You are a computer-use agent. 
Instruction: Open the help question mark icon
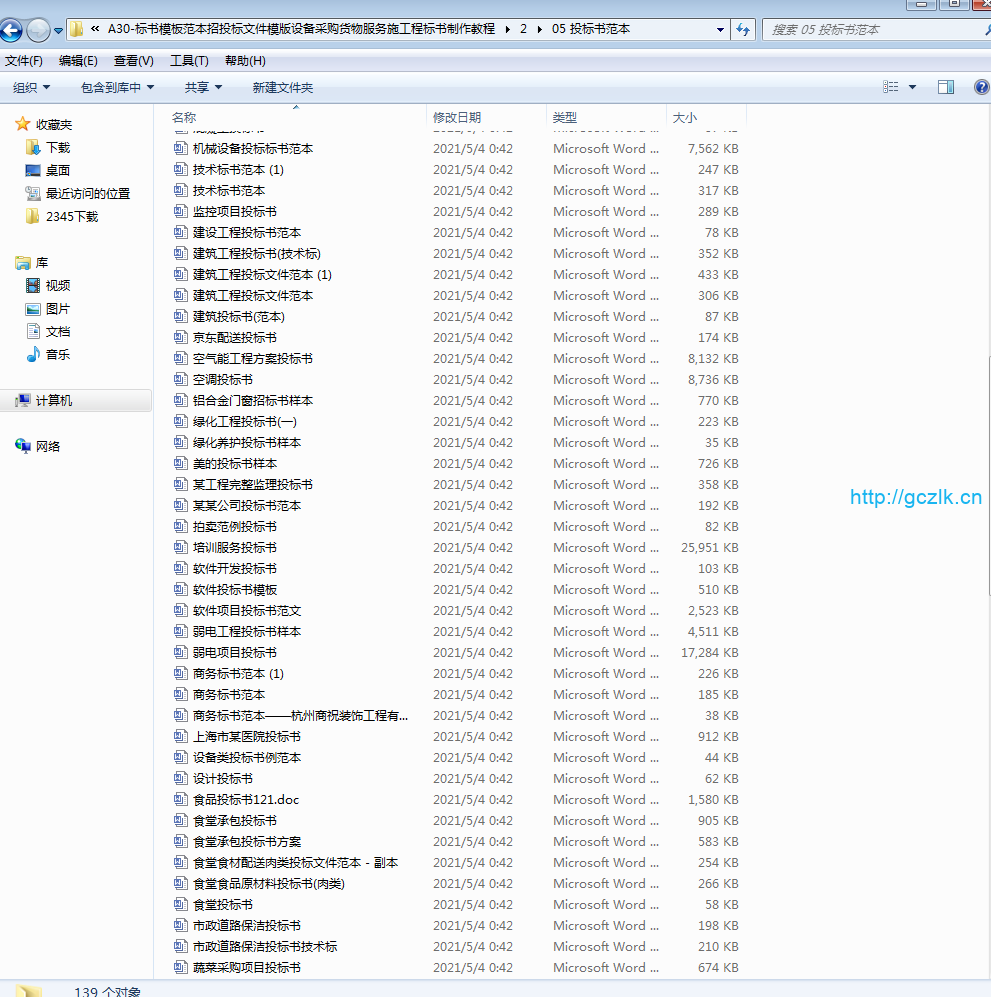pos(981,88)
